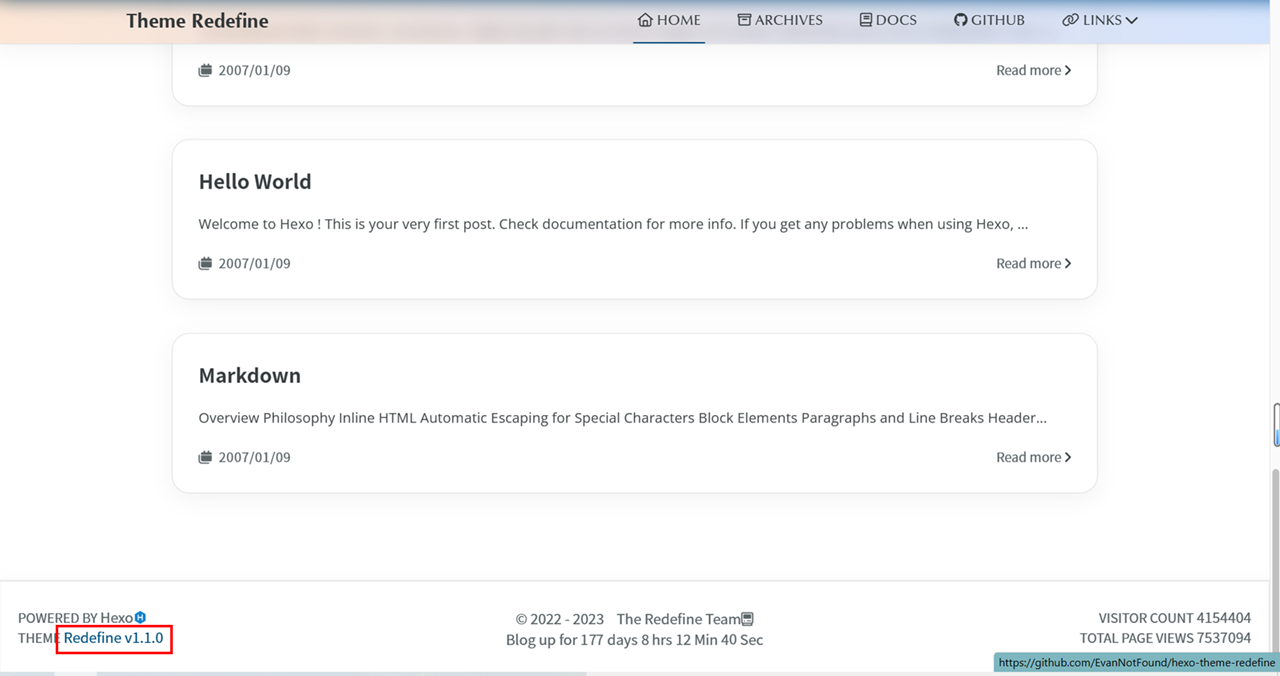Click the Docs book icon
This screenshot has width=1280, height=676.
pos(866,20)
